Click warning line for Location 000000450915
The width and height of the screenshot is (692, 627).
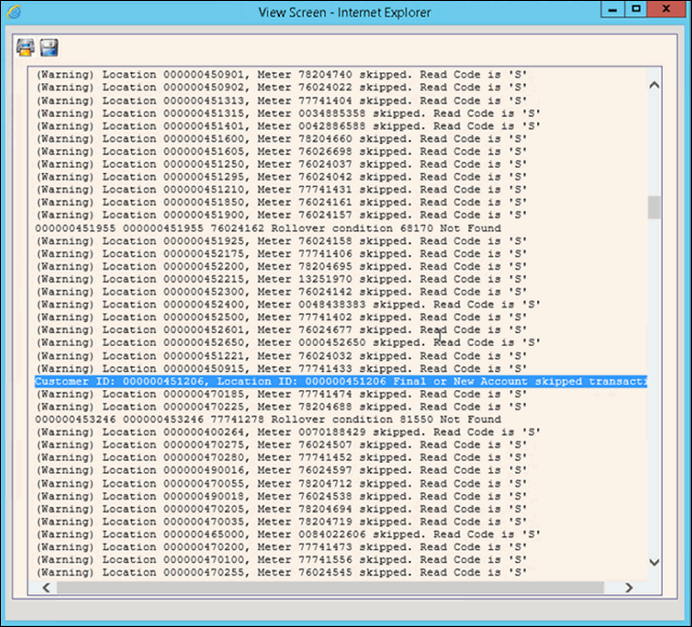click(x=281, y=369)
